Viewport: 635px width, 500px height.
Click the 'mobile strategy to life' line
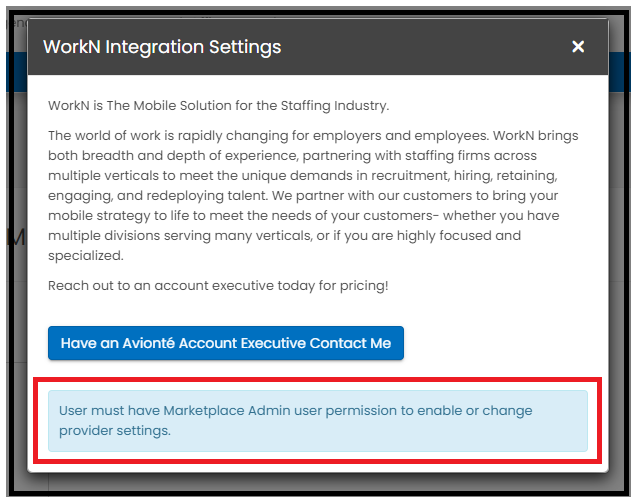click(x=303, y=216)
